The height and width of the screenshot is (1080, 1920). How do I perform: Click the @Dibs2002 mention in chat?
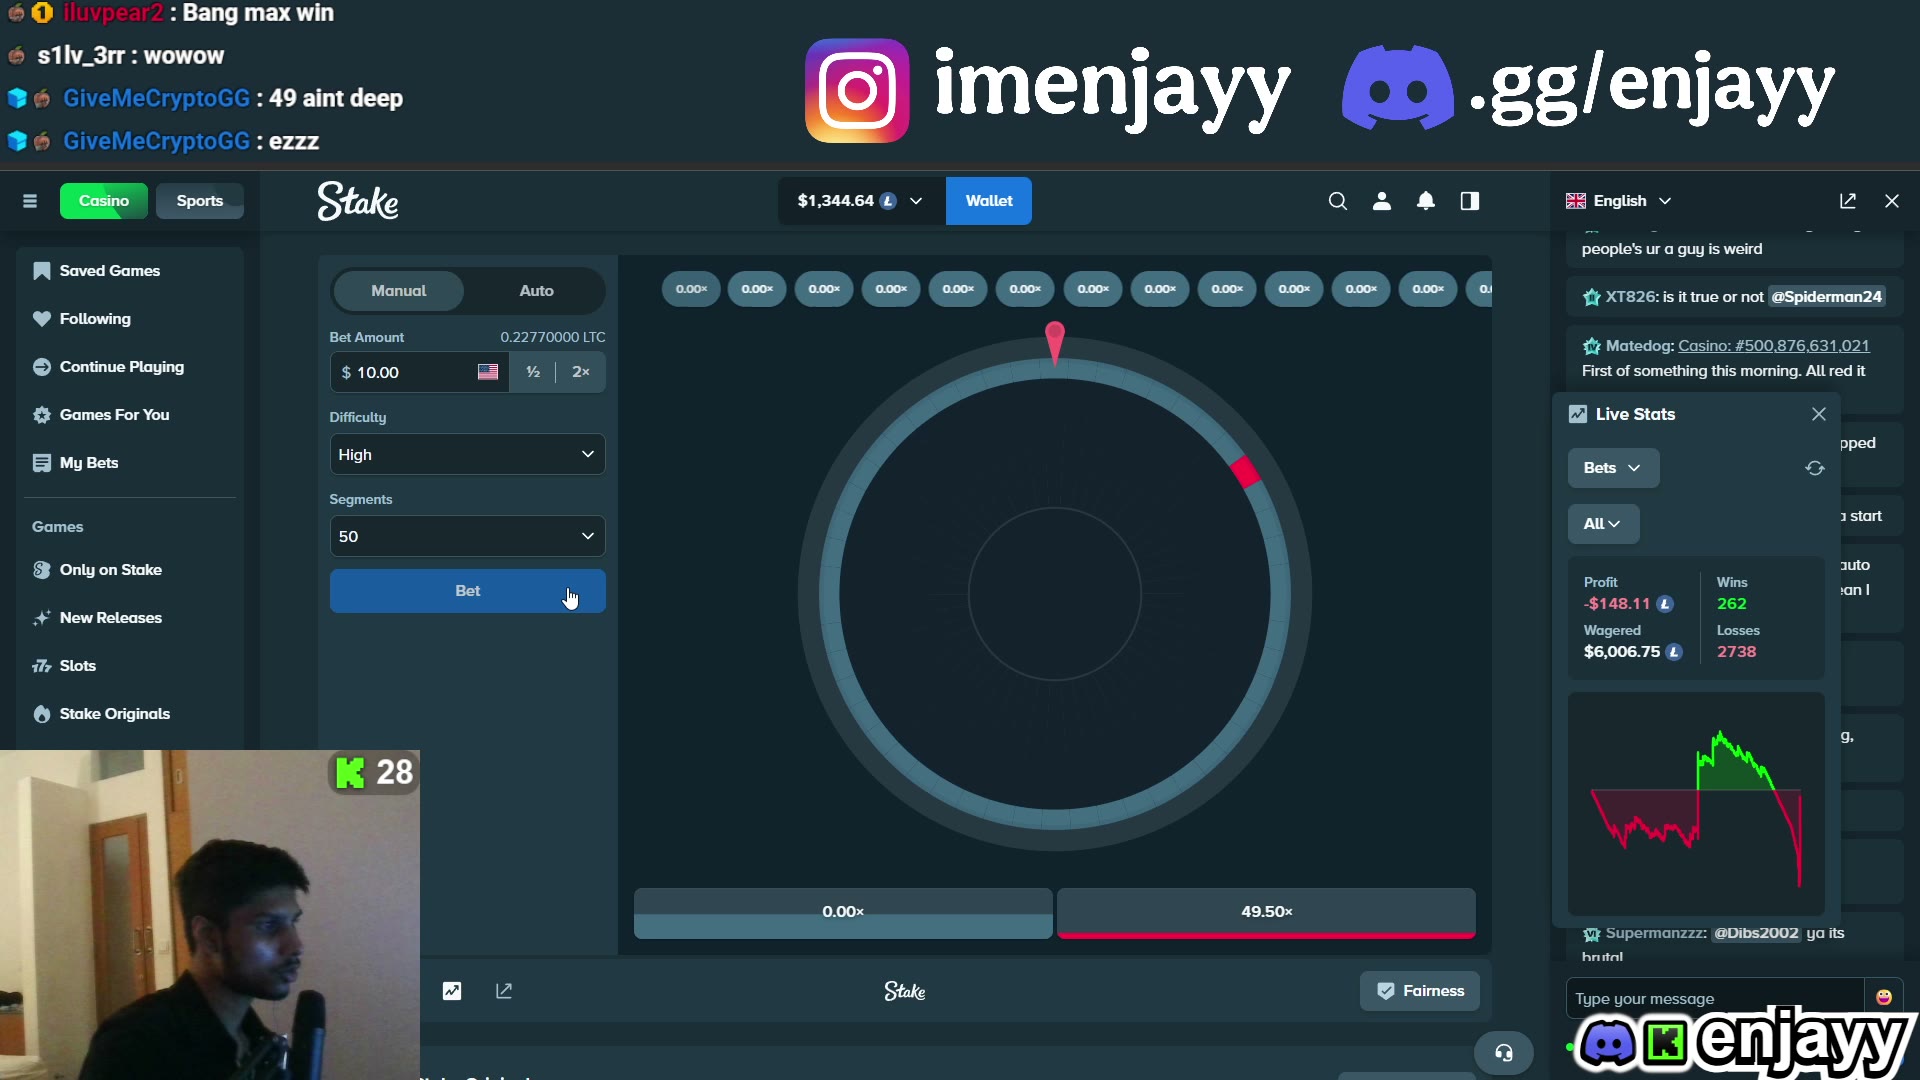tap(1756, 933)
